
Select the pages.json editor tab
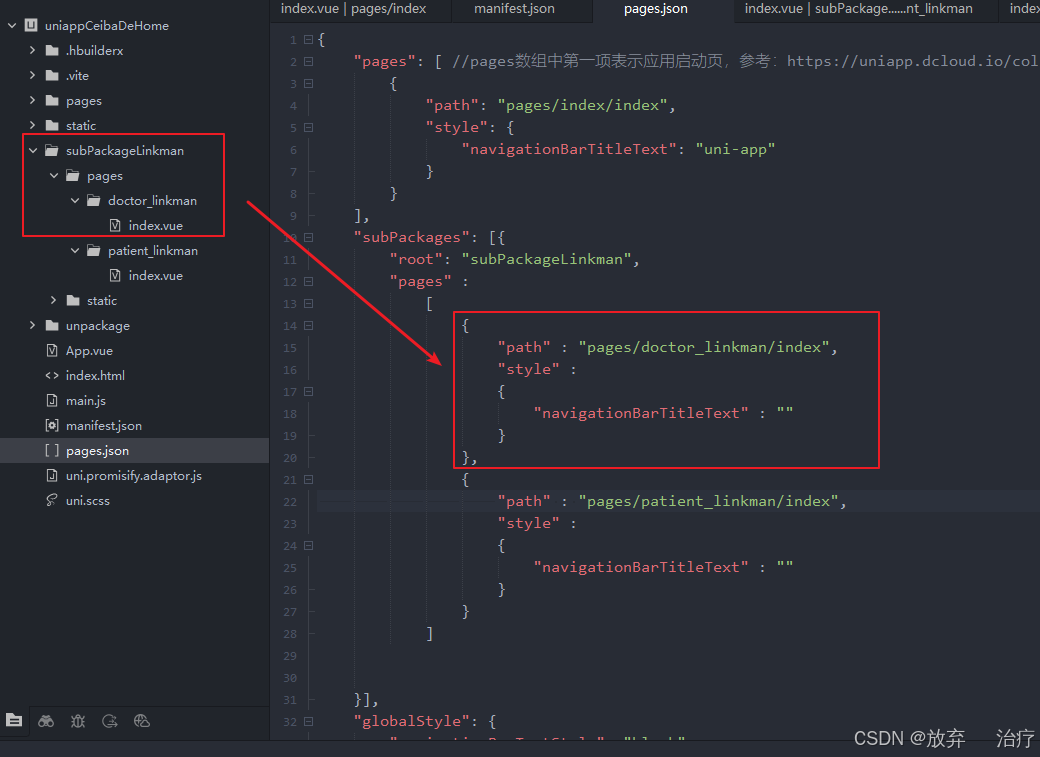656,9
